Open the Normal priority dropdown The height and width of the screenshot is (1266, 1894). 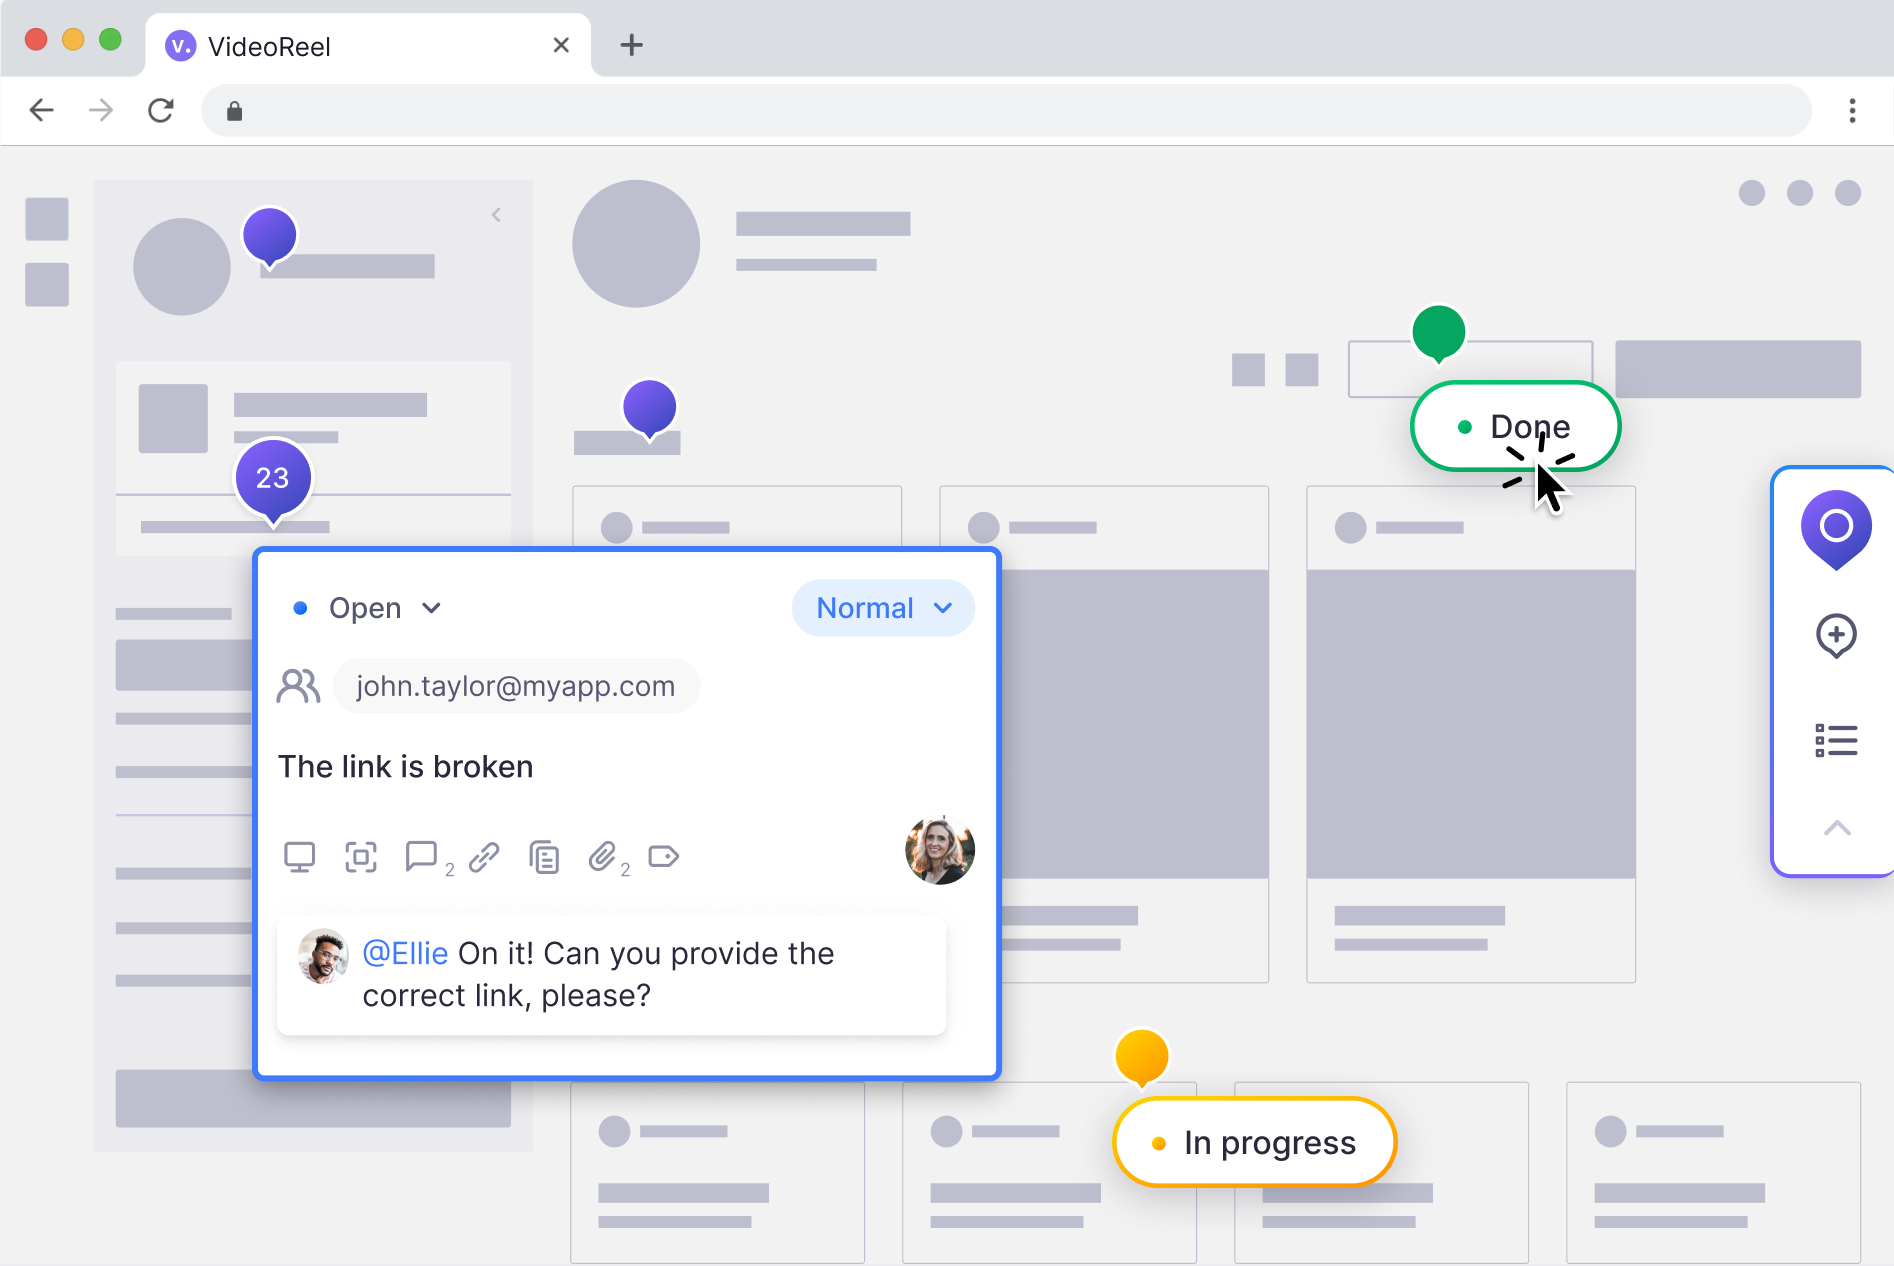coord(883,608)
